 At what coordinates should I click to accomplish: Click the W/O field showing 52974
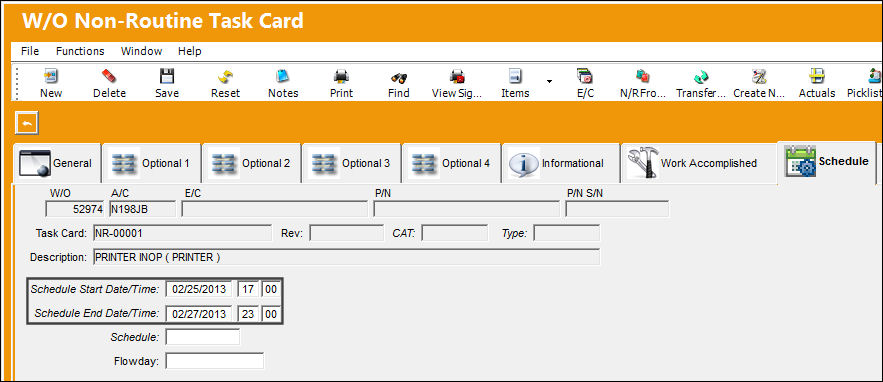click(x=75, y=209)
